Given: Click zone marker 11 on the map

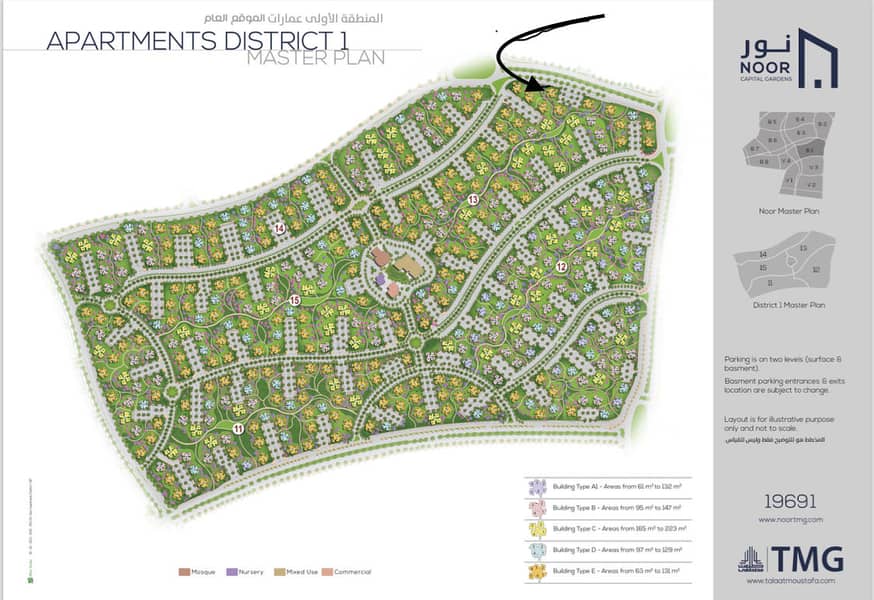Looking at the screenshot, I should pos(239,429).
